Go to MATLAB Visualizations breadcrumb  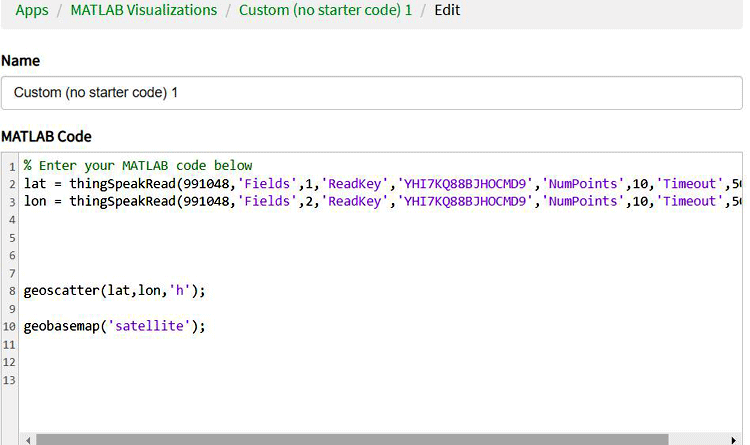coord(143,10)
